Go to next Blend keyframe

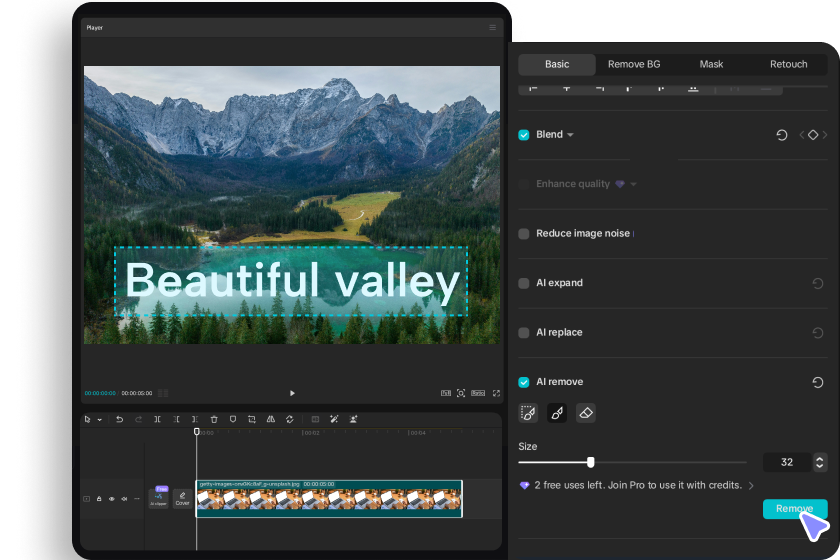(824, 135)
